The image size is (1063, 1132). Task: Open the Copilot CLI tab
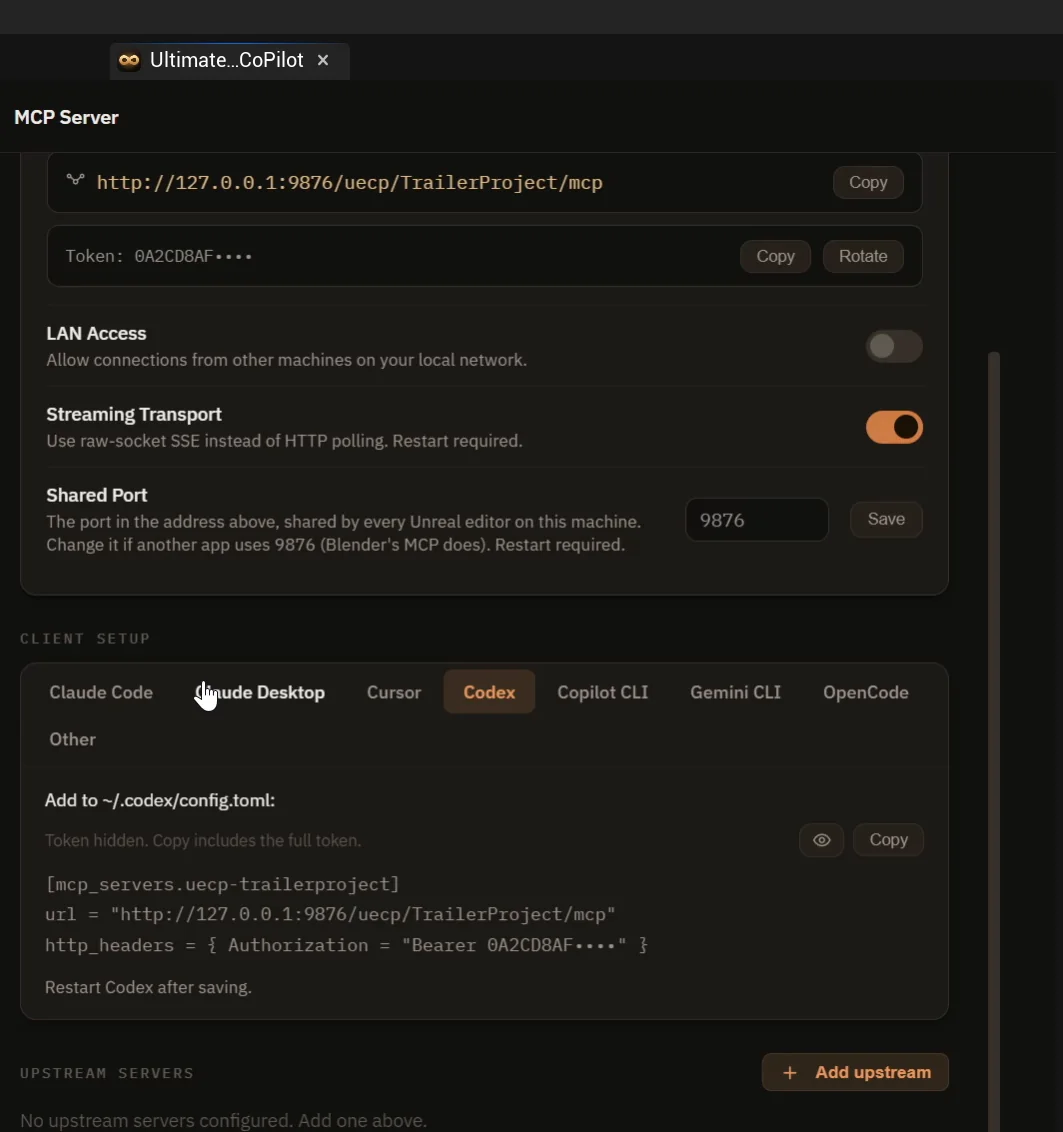tap(602, 692)
